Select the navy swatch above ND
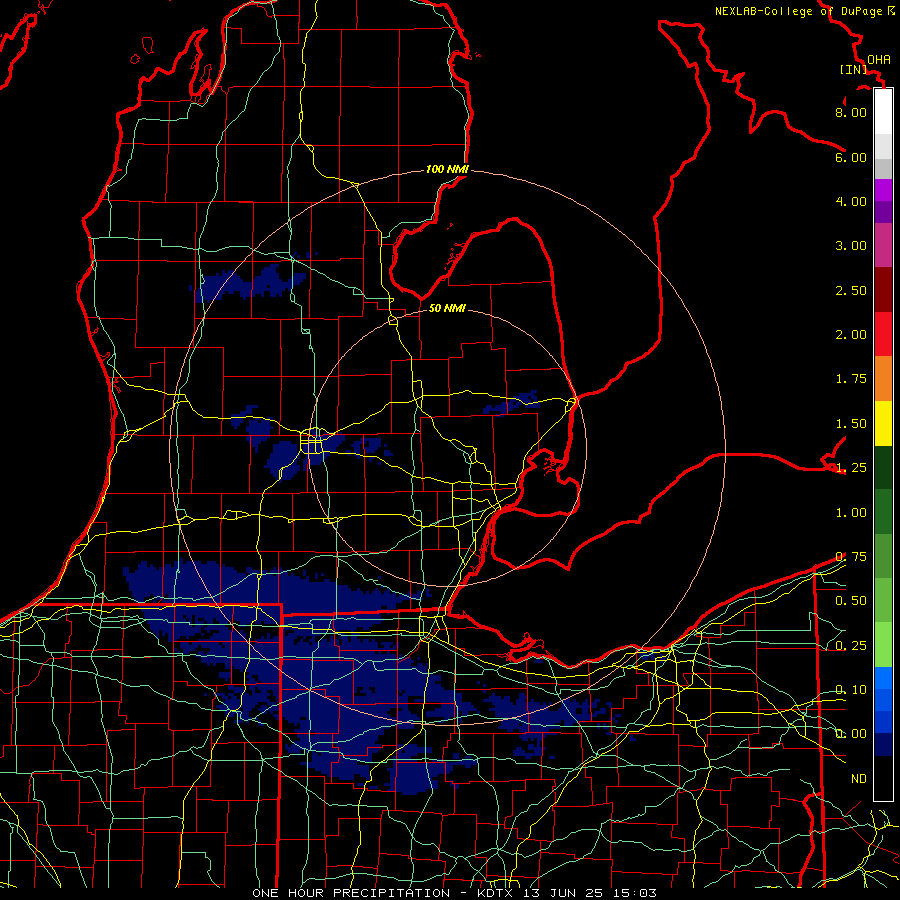 [x=883, y=745]
